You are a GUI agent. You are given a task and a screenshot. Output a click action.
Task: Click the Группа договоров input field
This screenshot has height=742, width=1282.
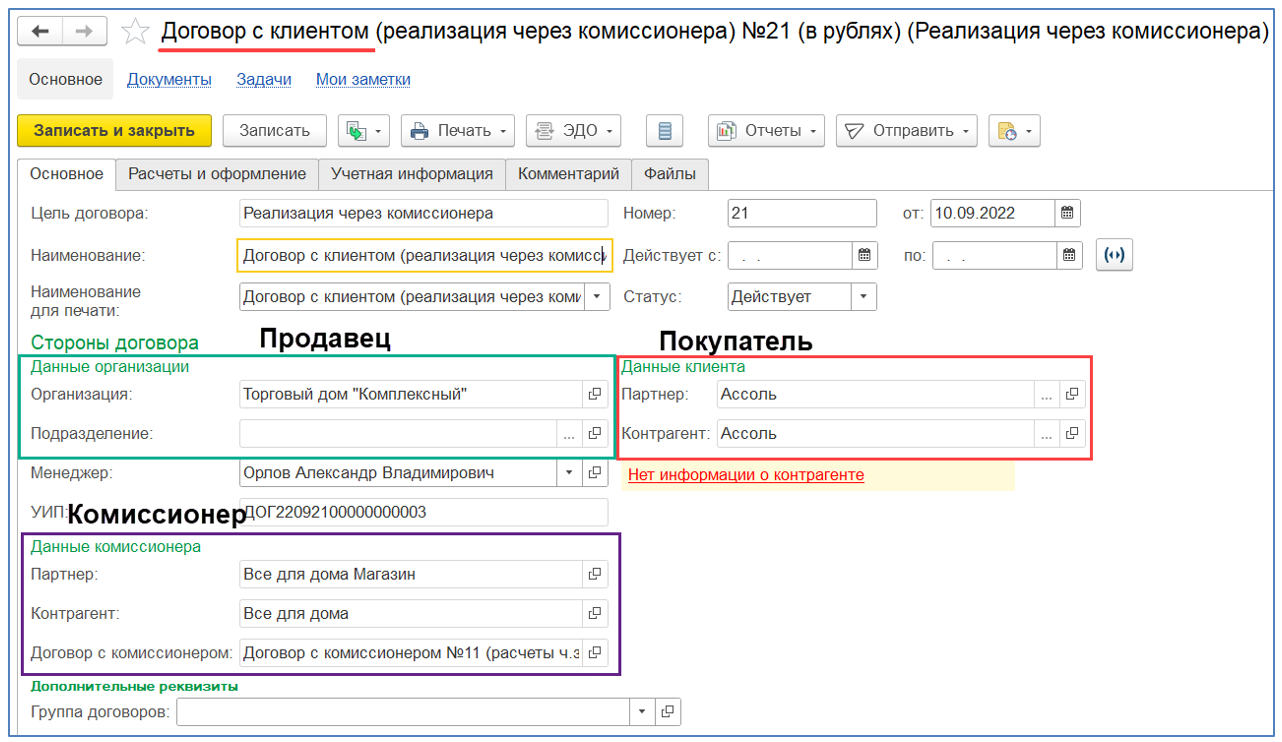(403, 712)
